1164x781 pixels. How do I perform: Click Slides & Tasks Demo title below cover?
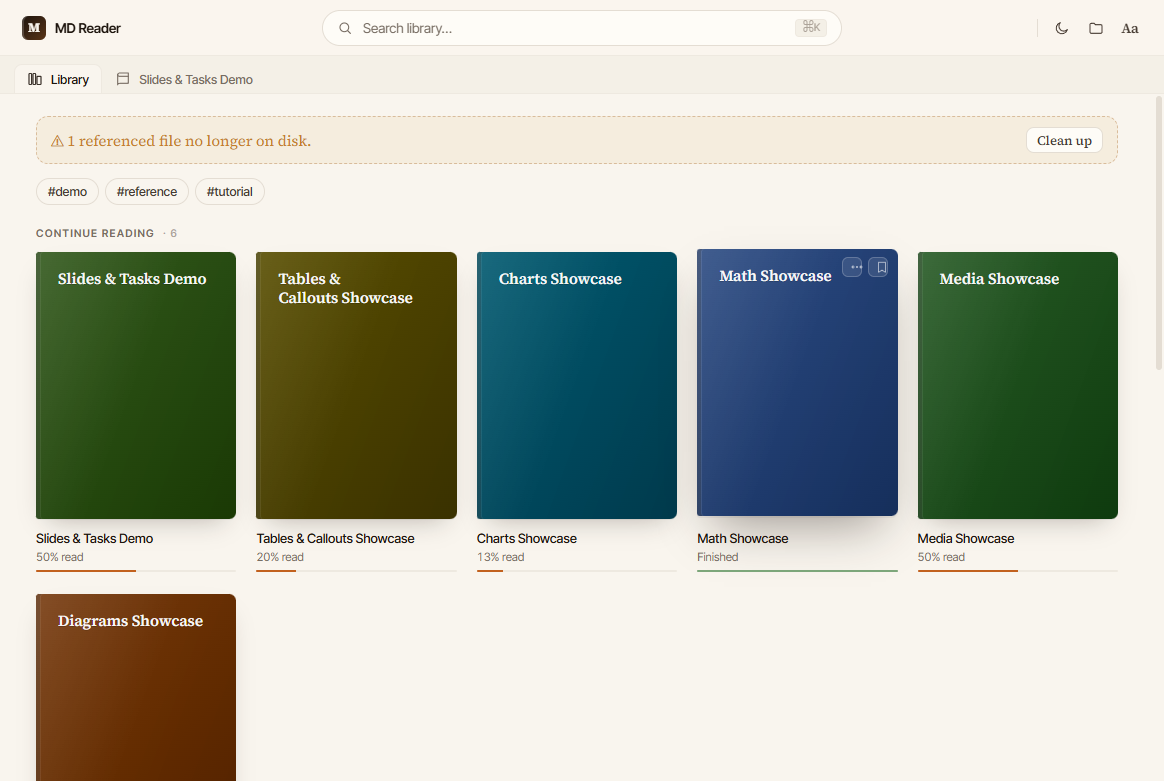coord(94,538)
